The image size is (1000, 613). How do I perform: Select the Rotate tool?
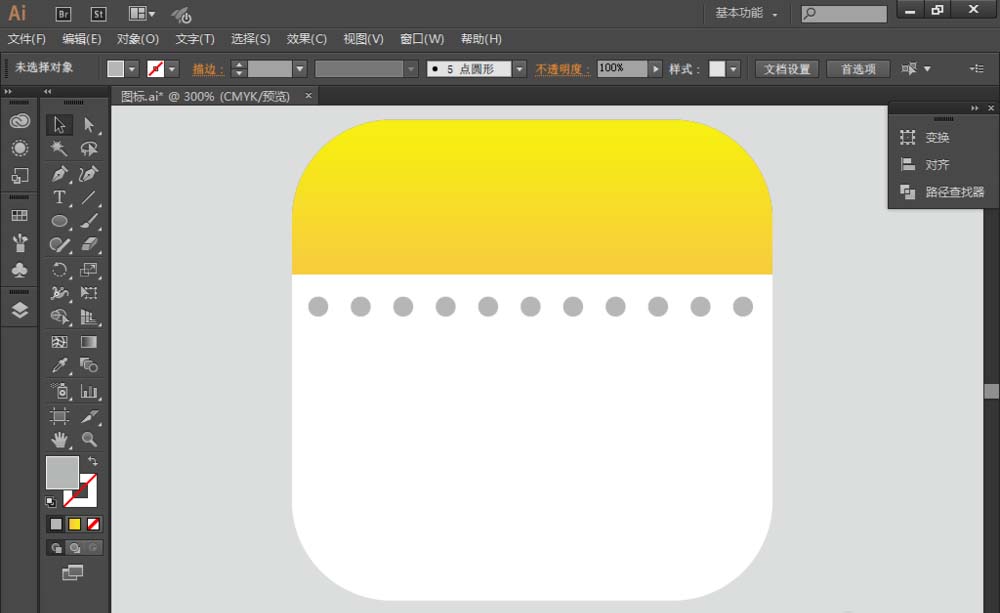pos(59,269)
